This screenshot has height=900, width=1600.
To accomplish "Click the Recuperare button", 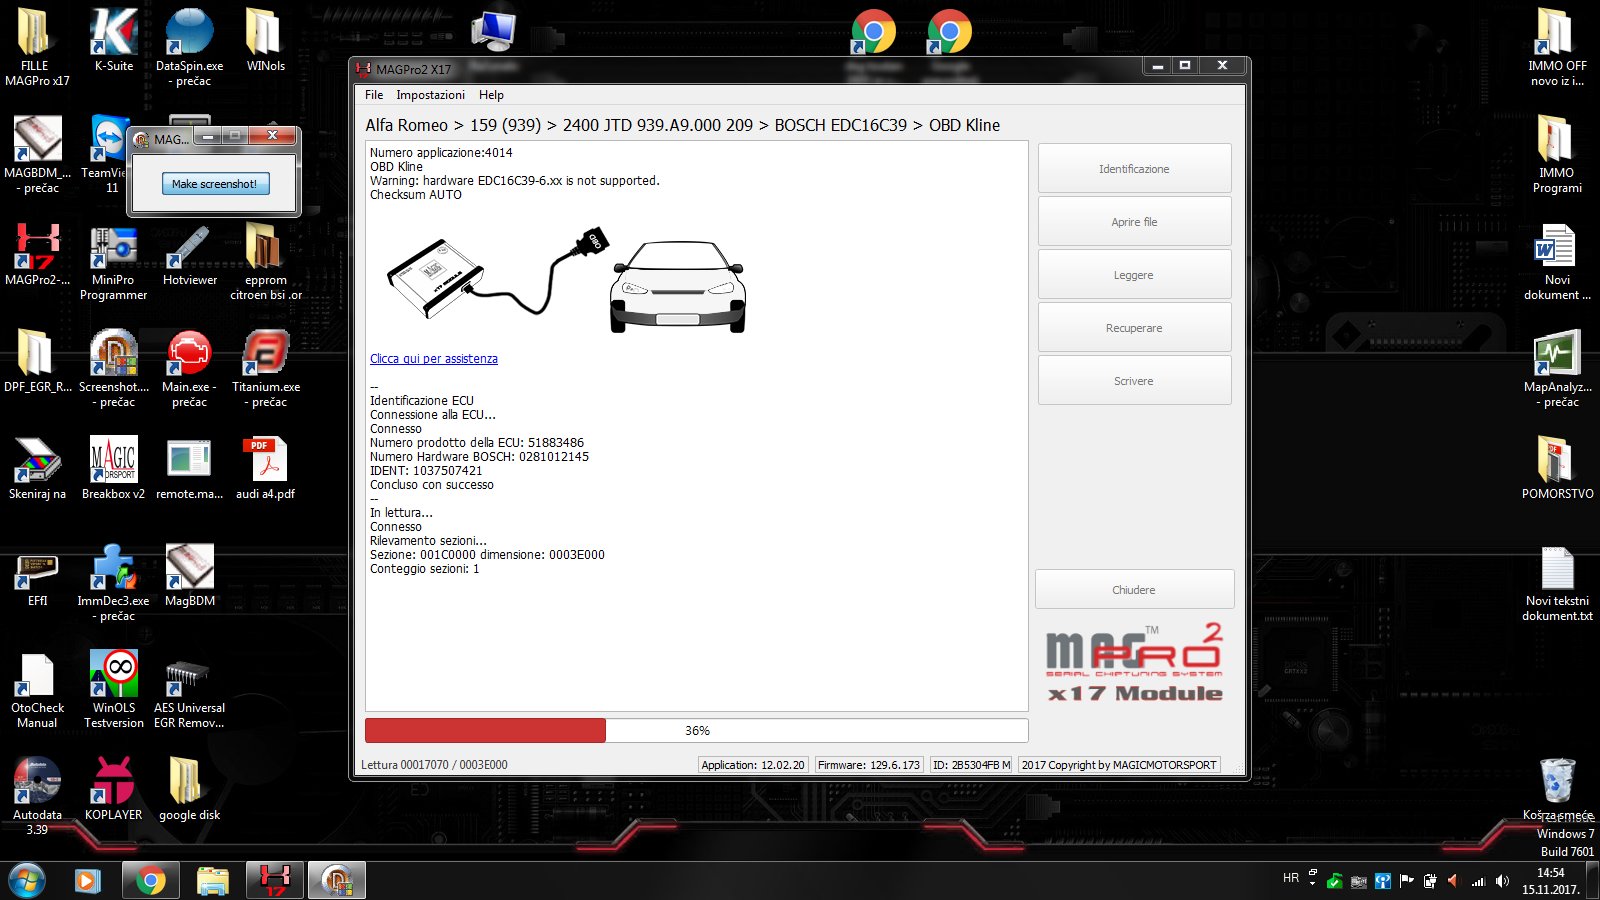I will pos(1134,328).
